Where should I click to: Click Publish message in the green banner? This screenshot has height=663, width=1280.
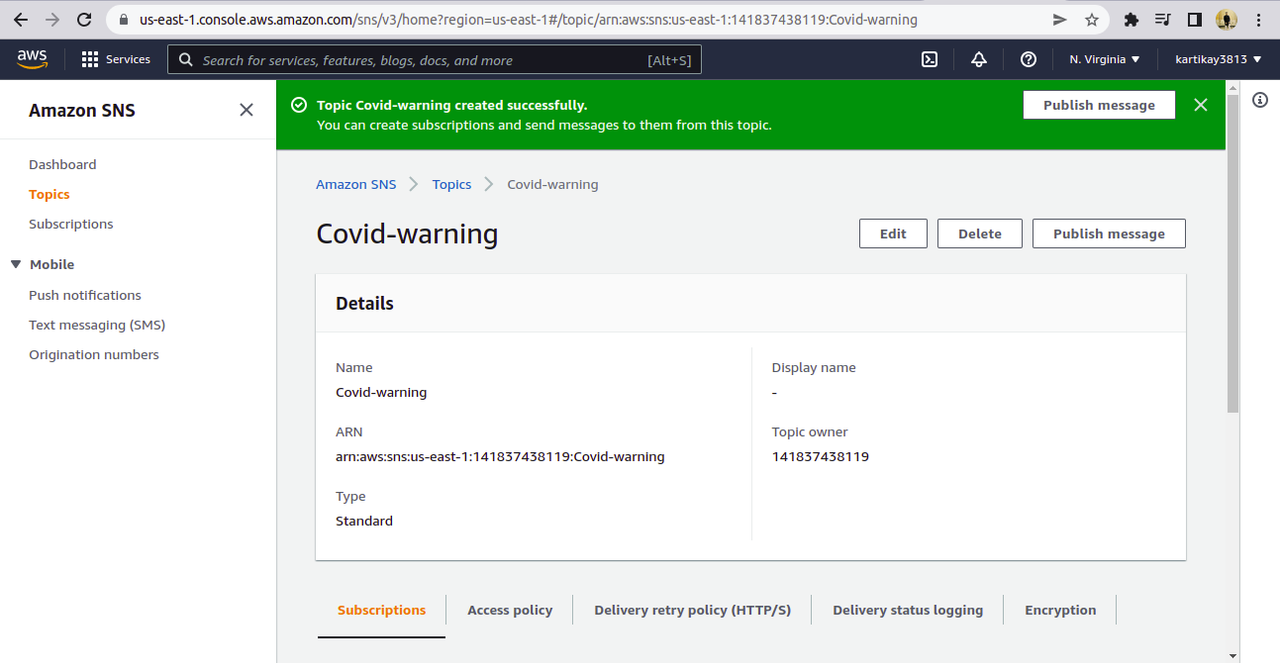pos(1099,105)
